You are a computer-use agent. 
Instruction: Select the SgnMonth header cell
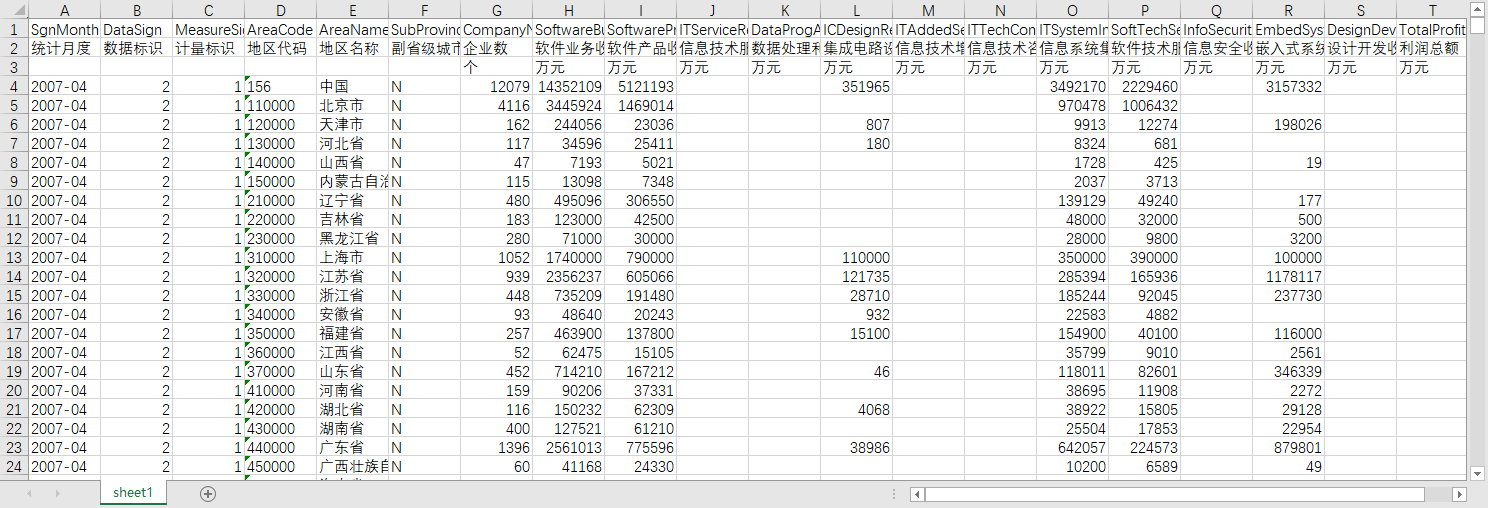65,29
